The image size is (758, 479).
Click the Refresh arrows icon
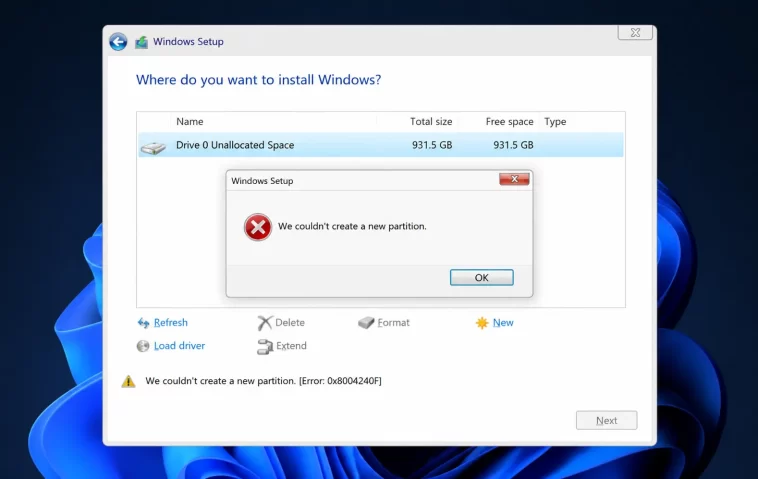pyautogui.click(x=144, y=323)
